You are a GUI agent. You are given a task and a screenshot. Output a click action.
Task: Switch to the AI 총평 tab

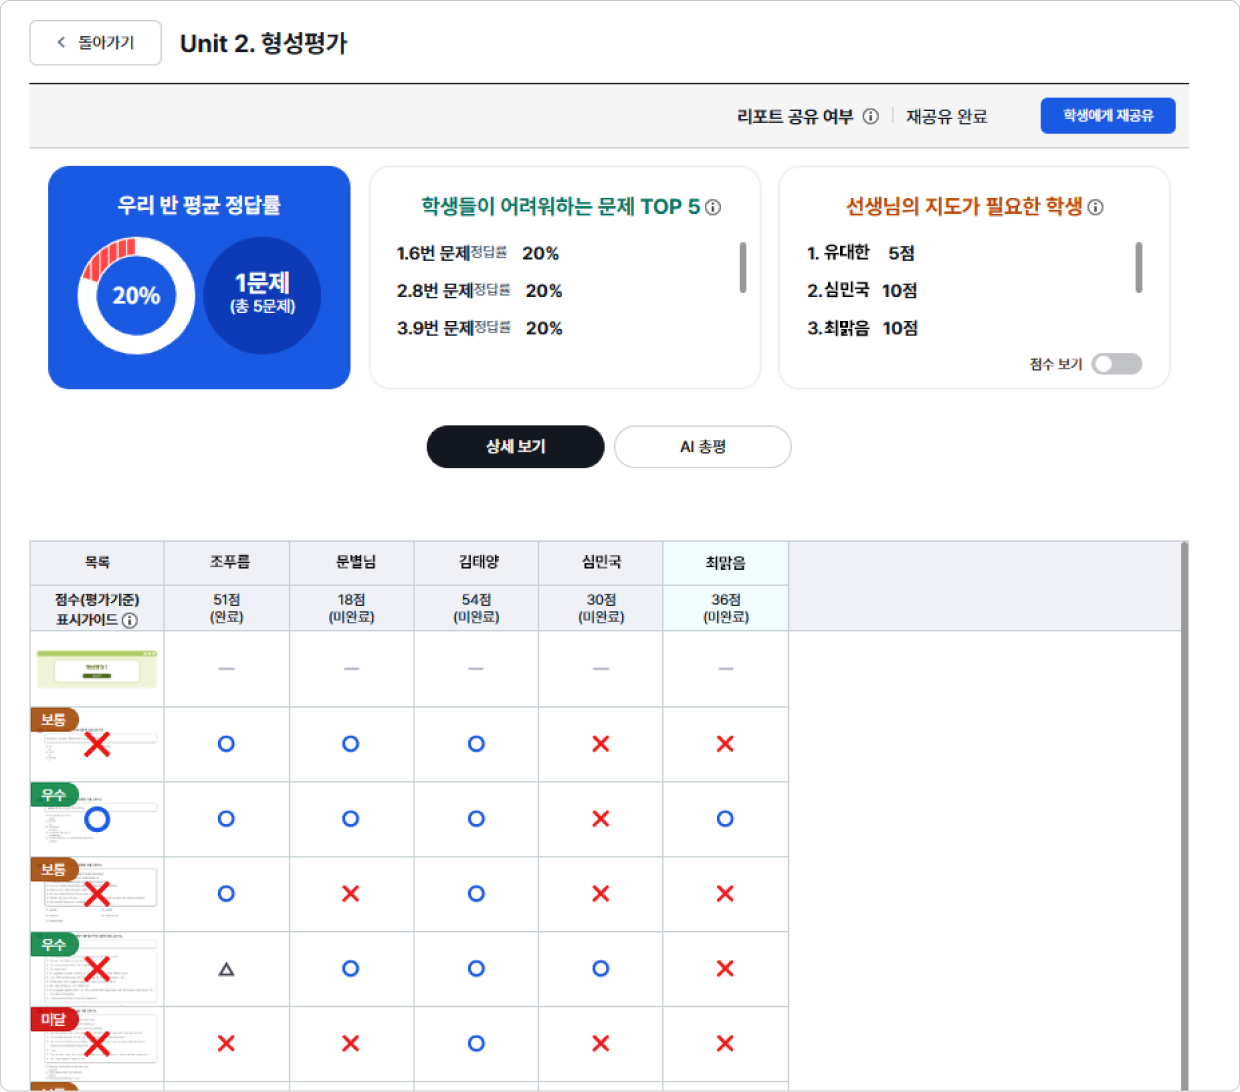coord(703,447)
